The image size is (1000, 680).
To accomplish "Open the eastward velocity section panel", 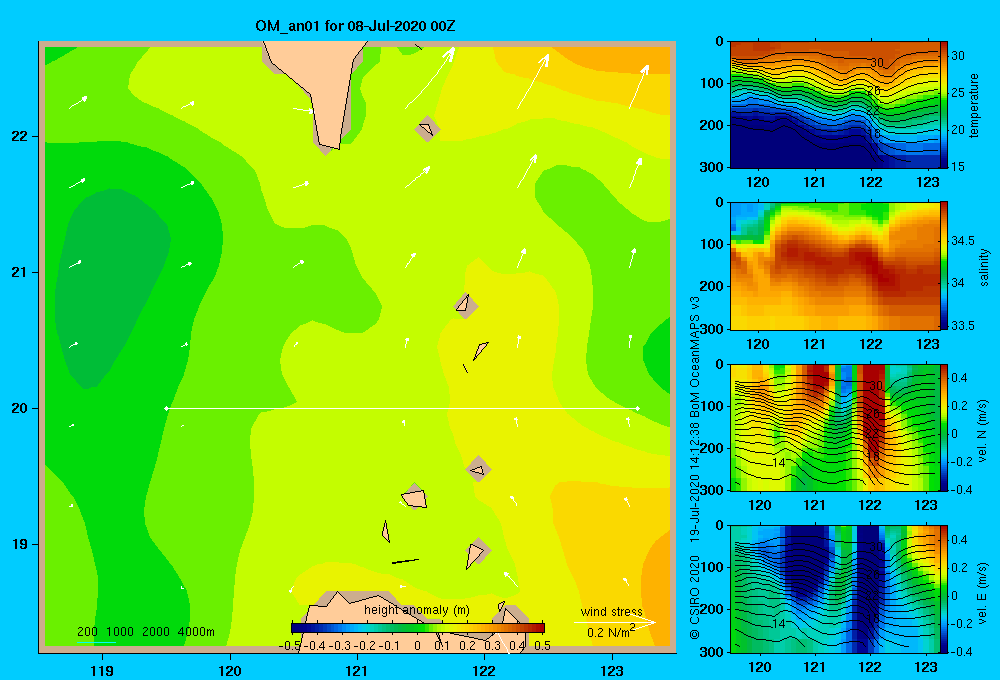I will [x=835, y=589].
